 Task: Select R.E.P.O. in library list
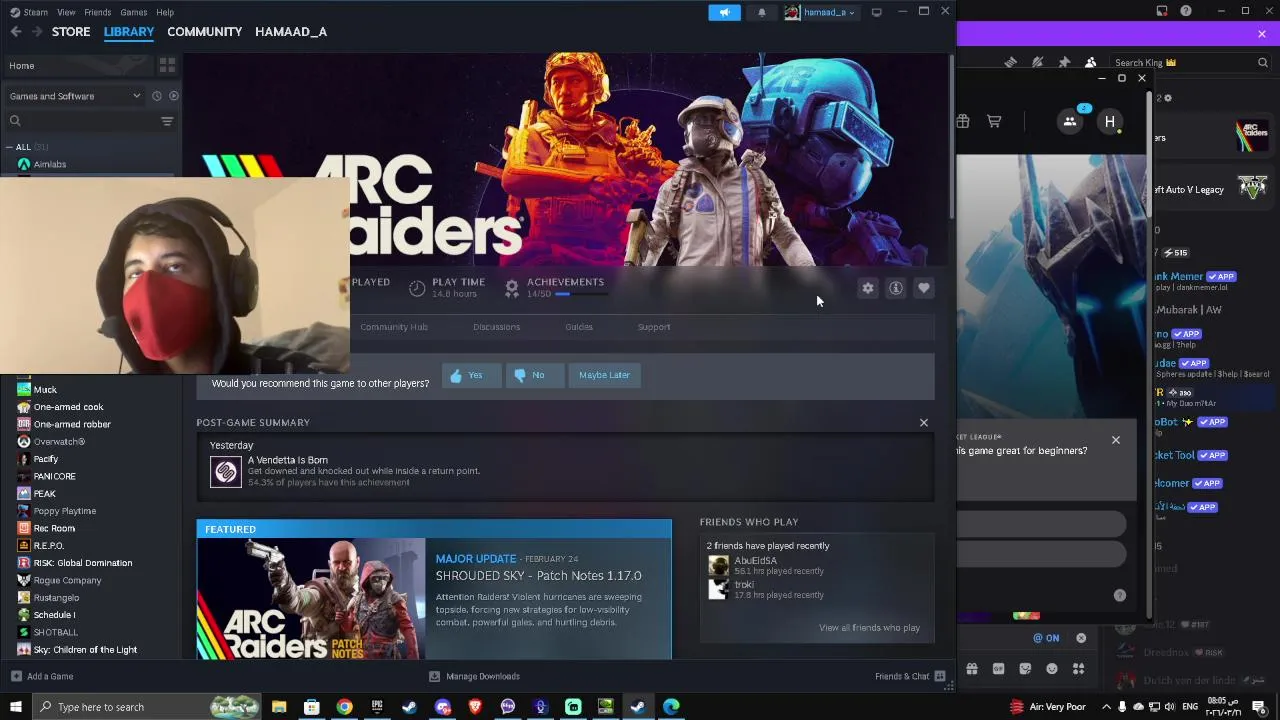pos(49,546)
